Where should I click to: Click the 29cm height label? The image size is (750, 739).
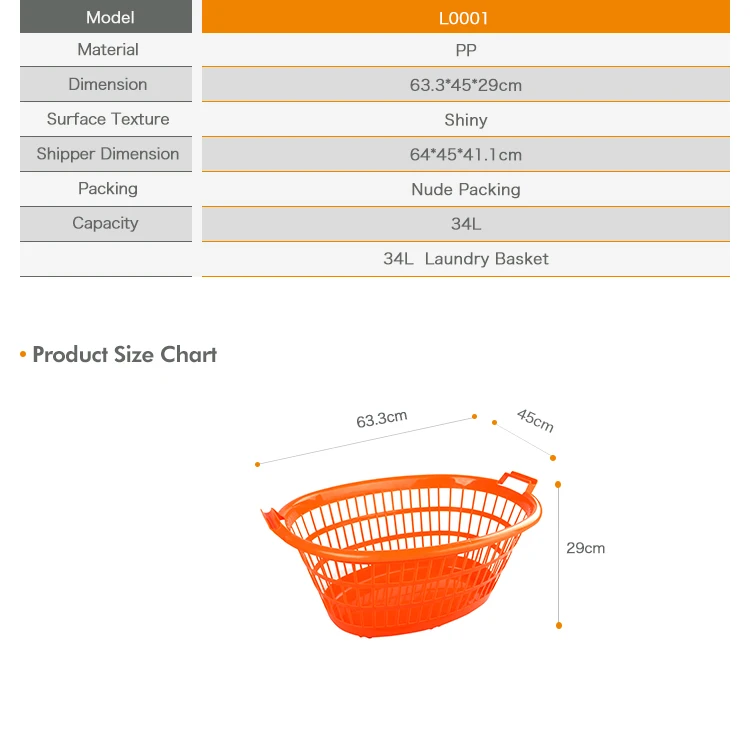pos(585,548)
